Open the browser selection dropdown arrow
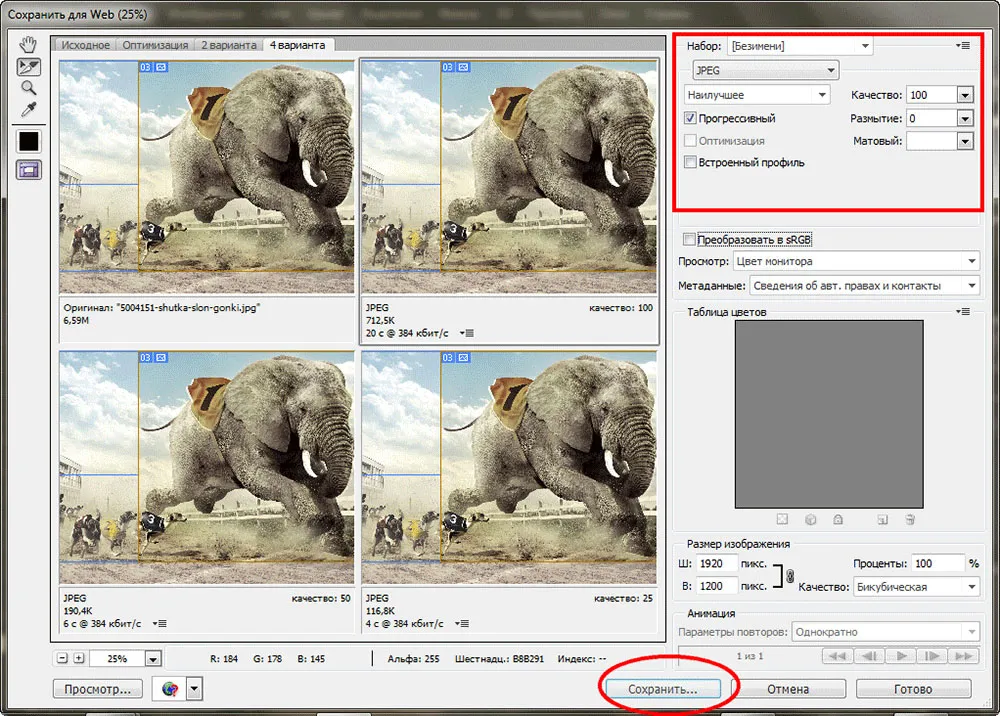The image size is (1000, 716). tap(195, 689)
